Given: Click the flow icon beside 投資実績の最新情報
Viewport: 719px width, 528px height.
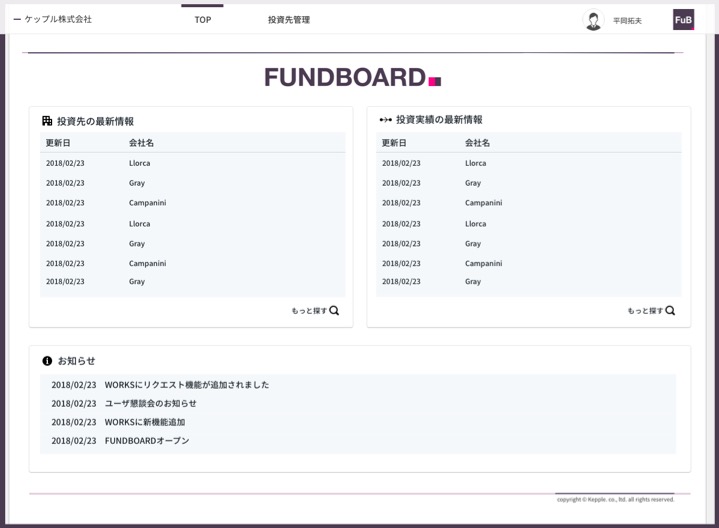Looking at the screenshot, I should click(385, 120).
